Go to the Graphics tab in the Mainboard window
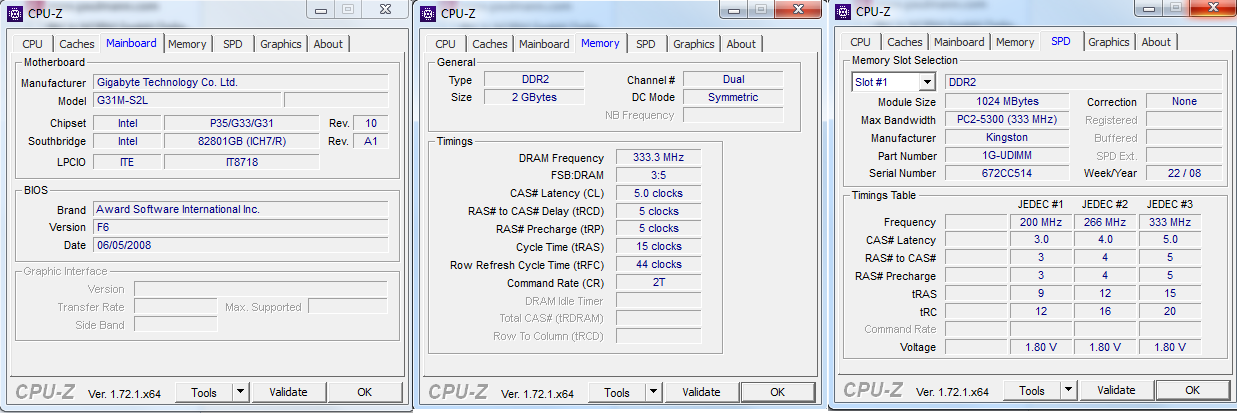Screen dimensions: 1237x413 pyautogui.click(x=280, y=44)
